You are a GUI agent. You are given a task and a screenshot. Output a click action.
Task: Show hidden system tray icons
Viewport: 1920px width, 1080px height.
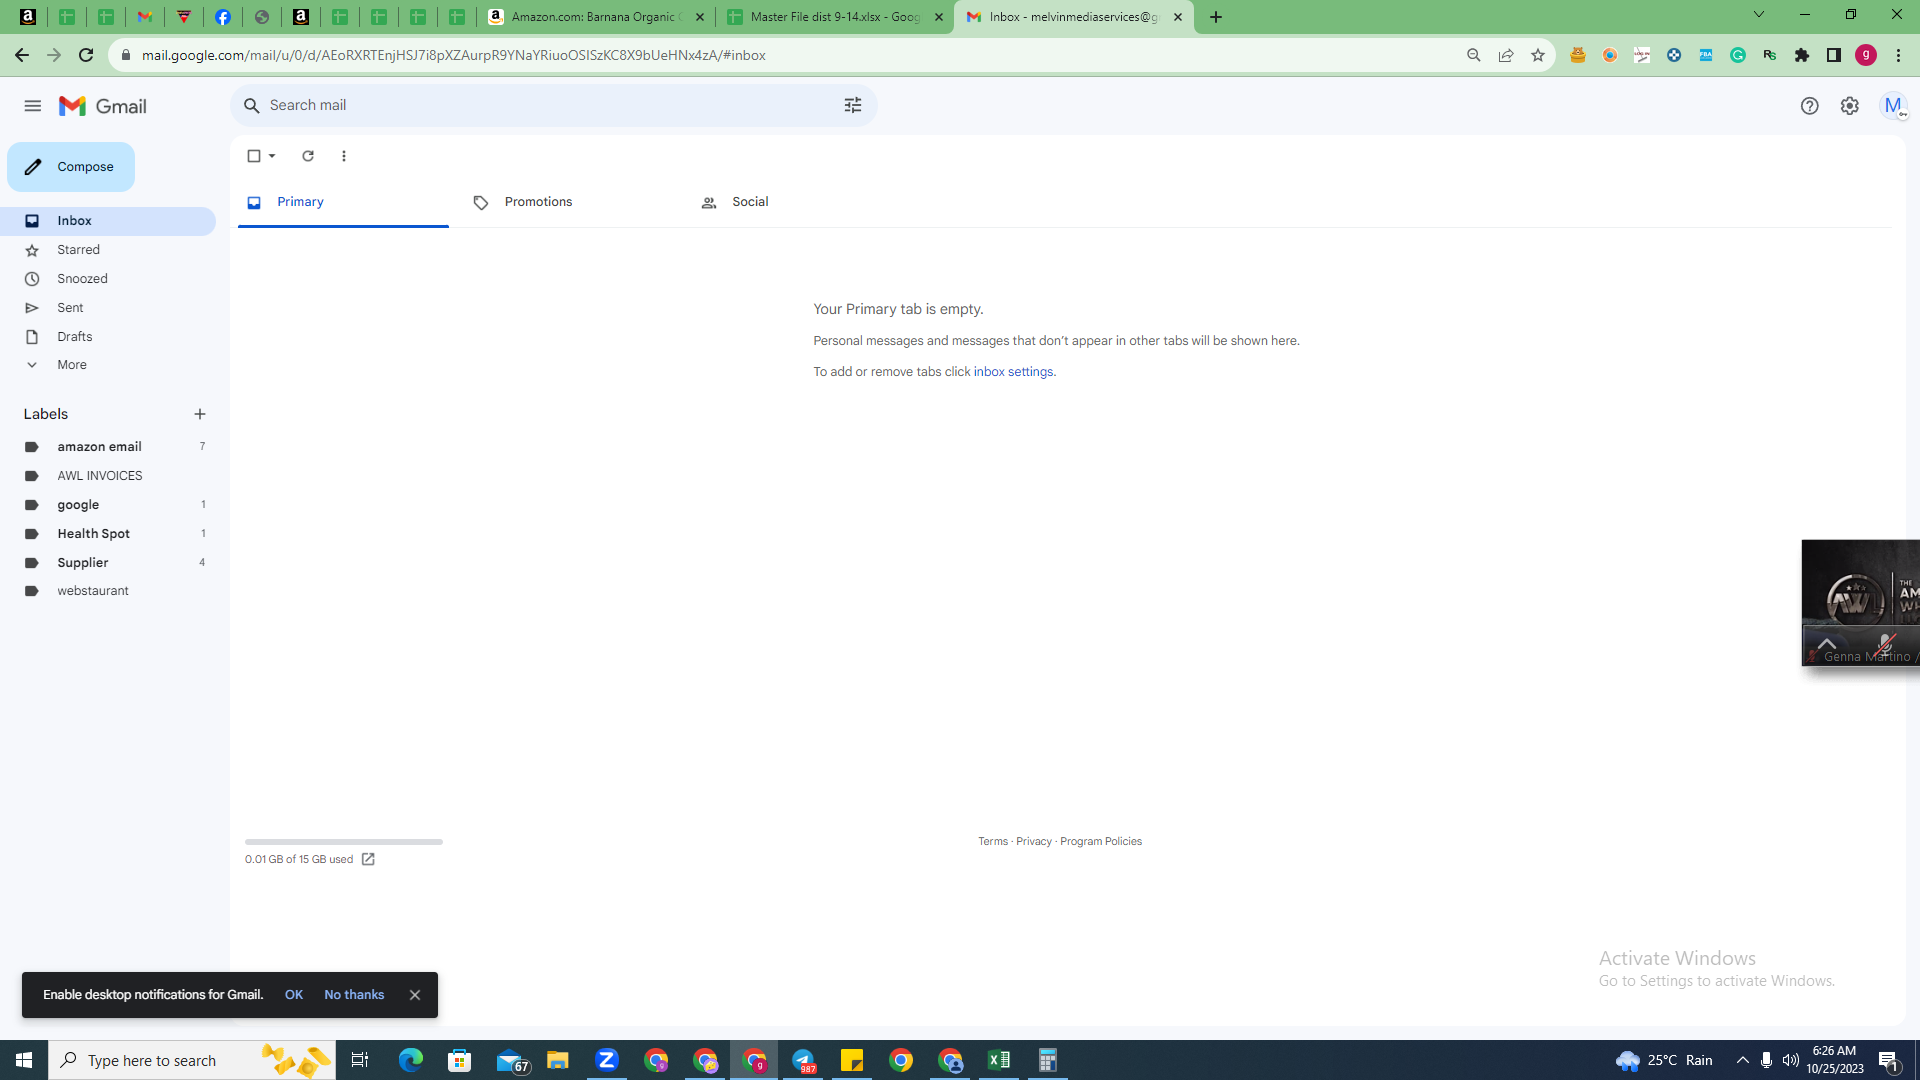click(x=1743, y=1060)
